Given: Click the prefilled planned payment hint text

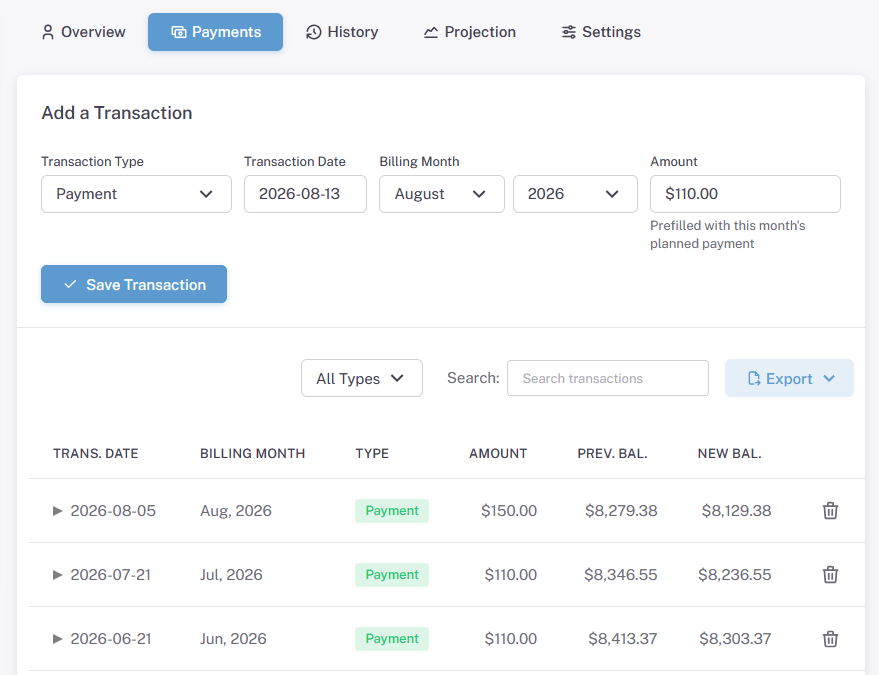Looking at the screenshot, I should coord(728,234).
